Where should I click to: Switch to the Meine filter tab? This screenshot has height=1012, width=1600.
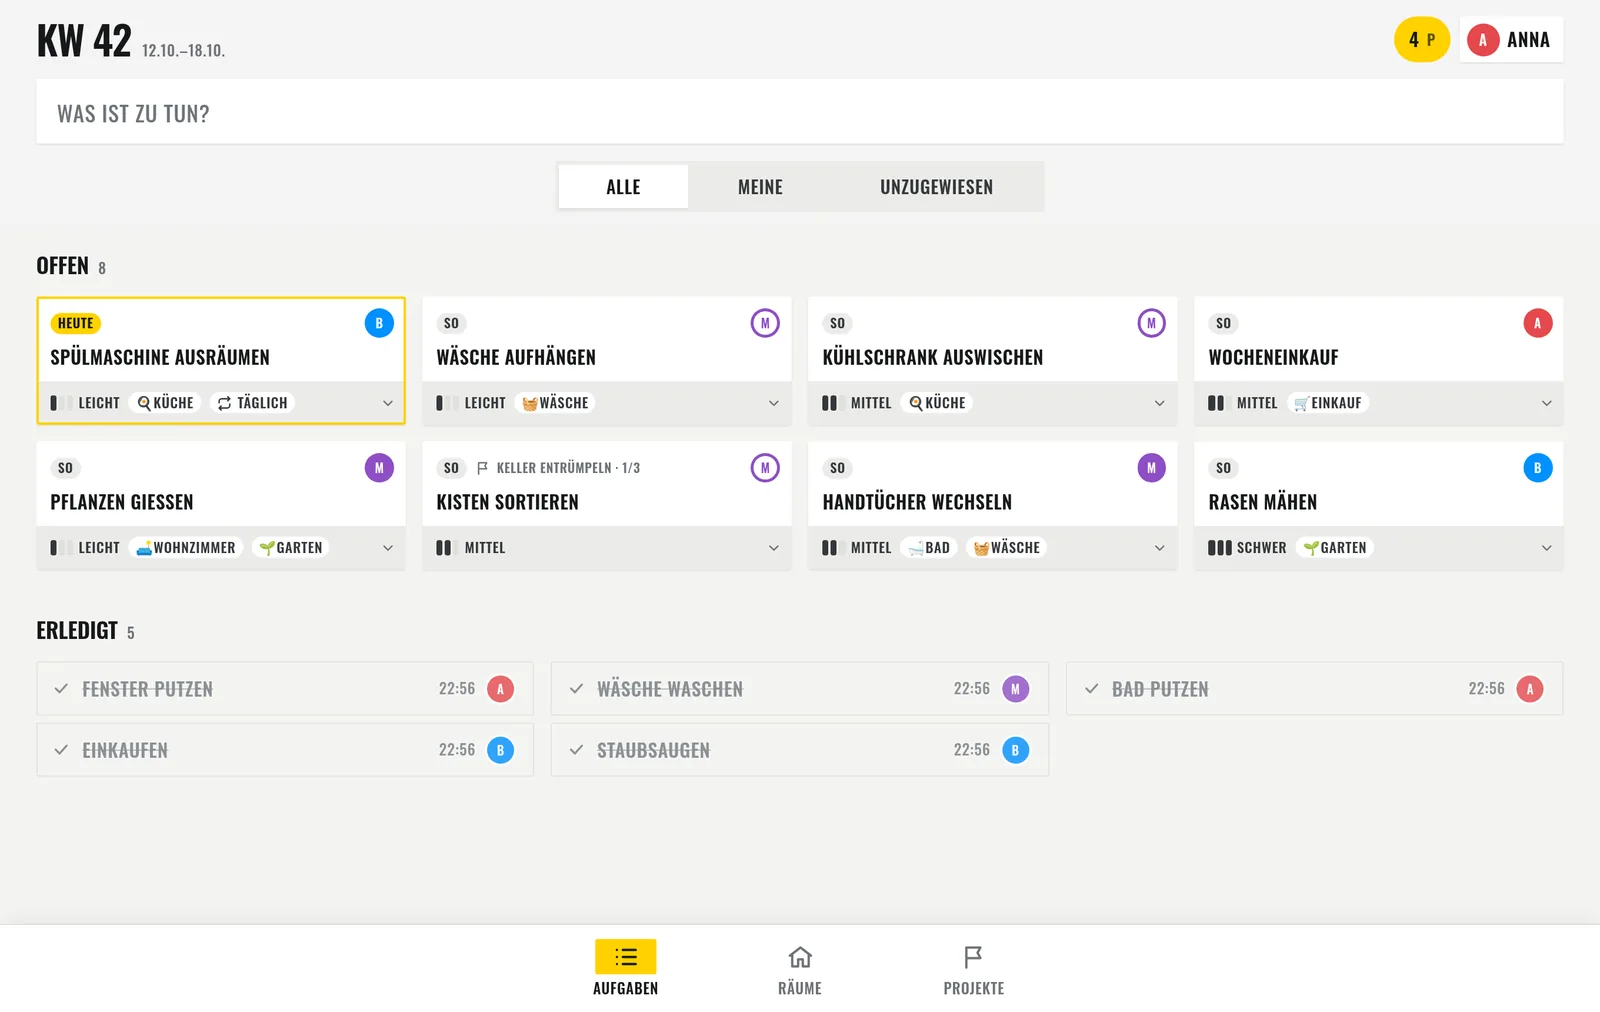760,187
